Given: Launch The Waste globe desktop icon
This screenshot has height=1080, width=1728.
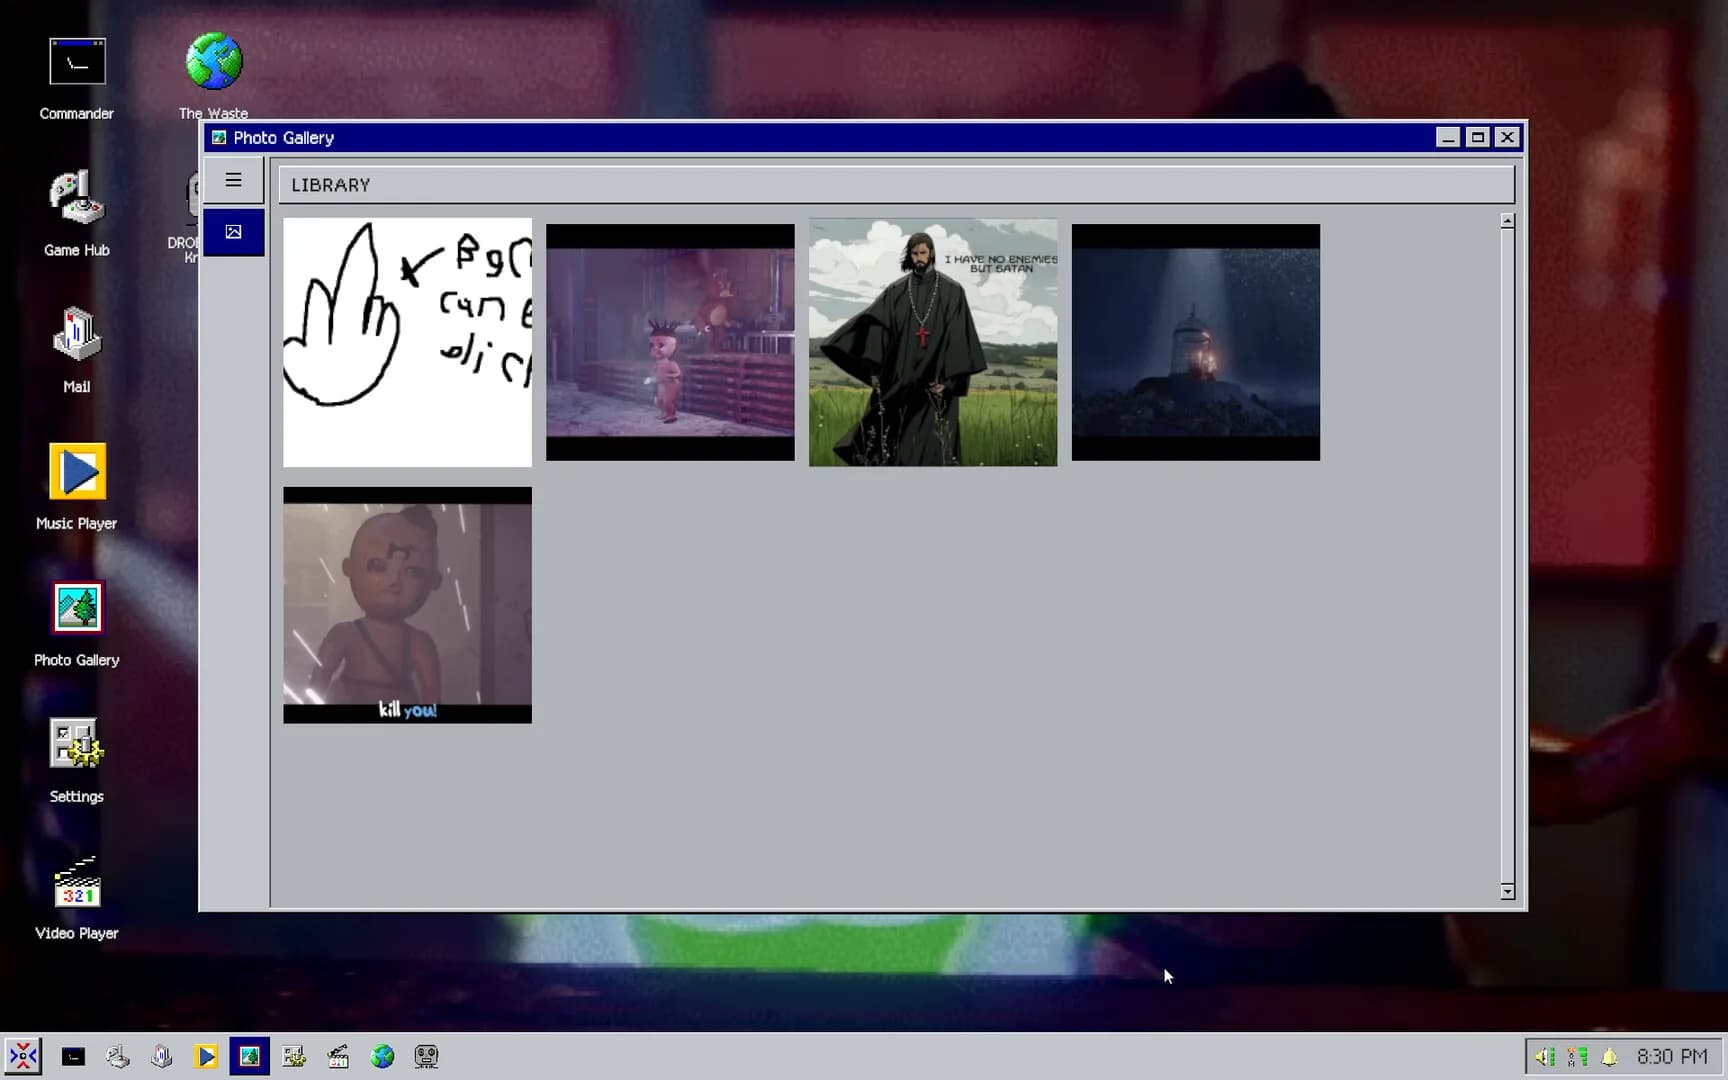Looking at the screenshot, I should click(x=213, y=76).
